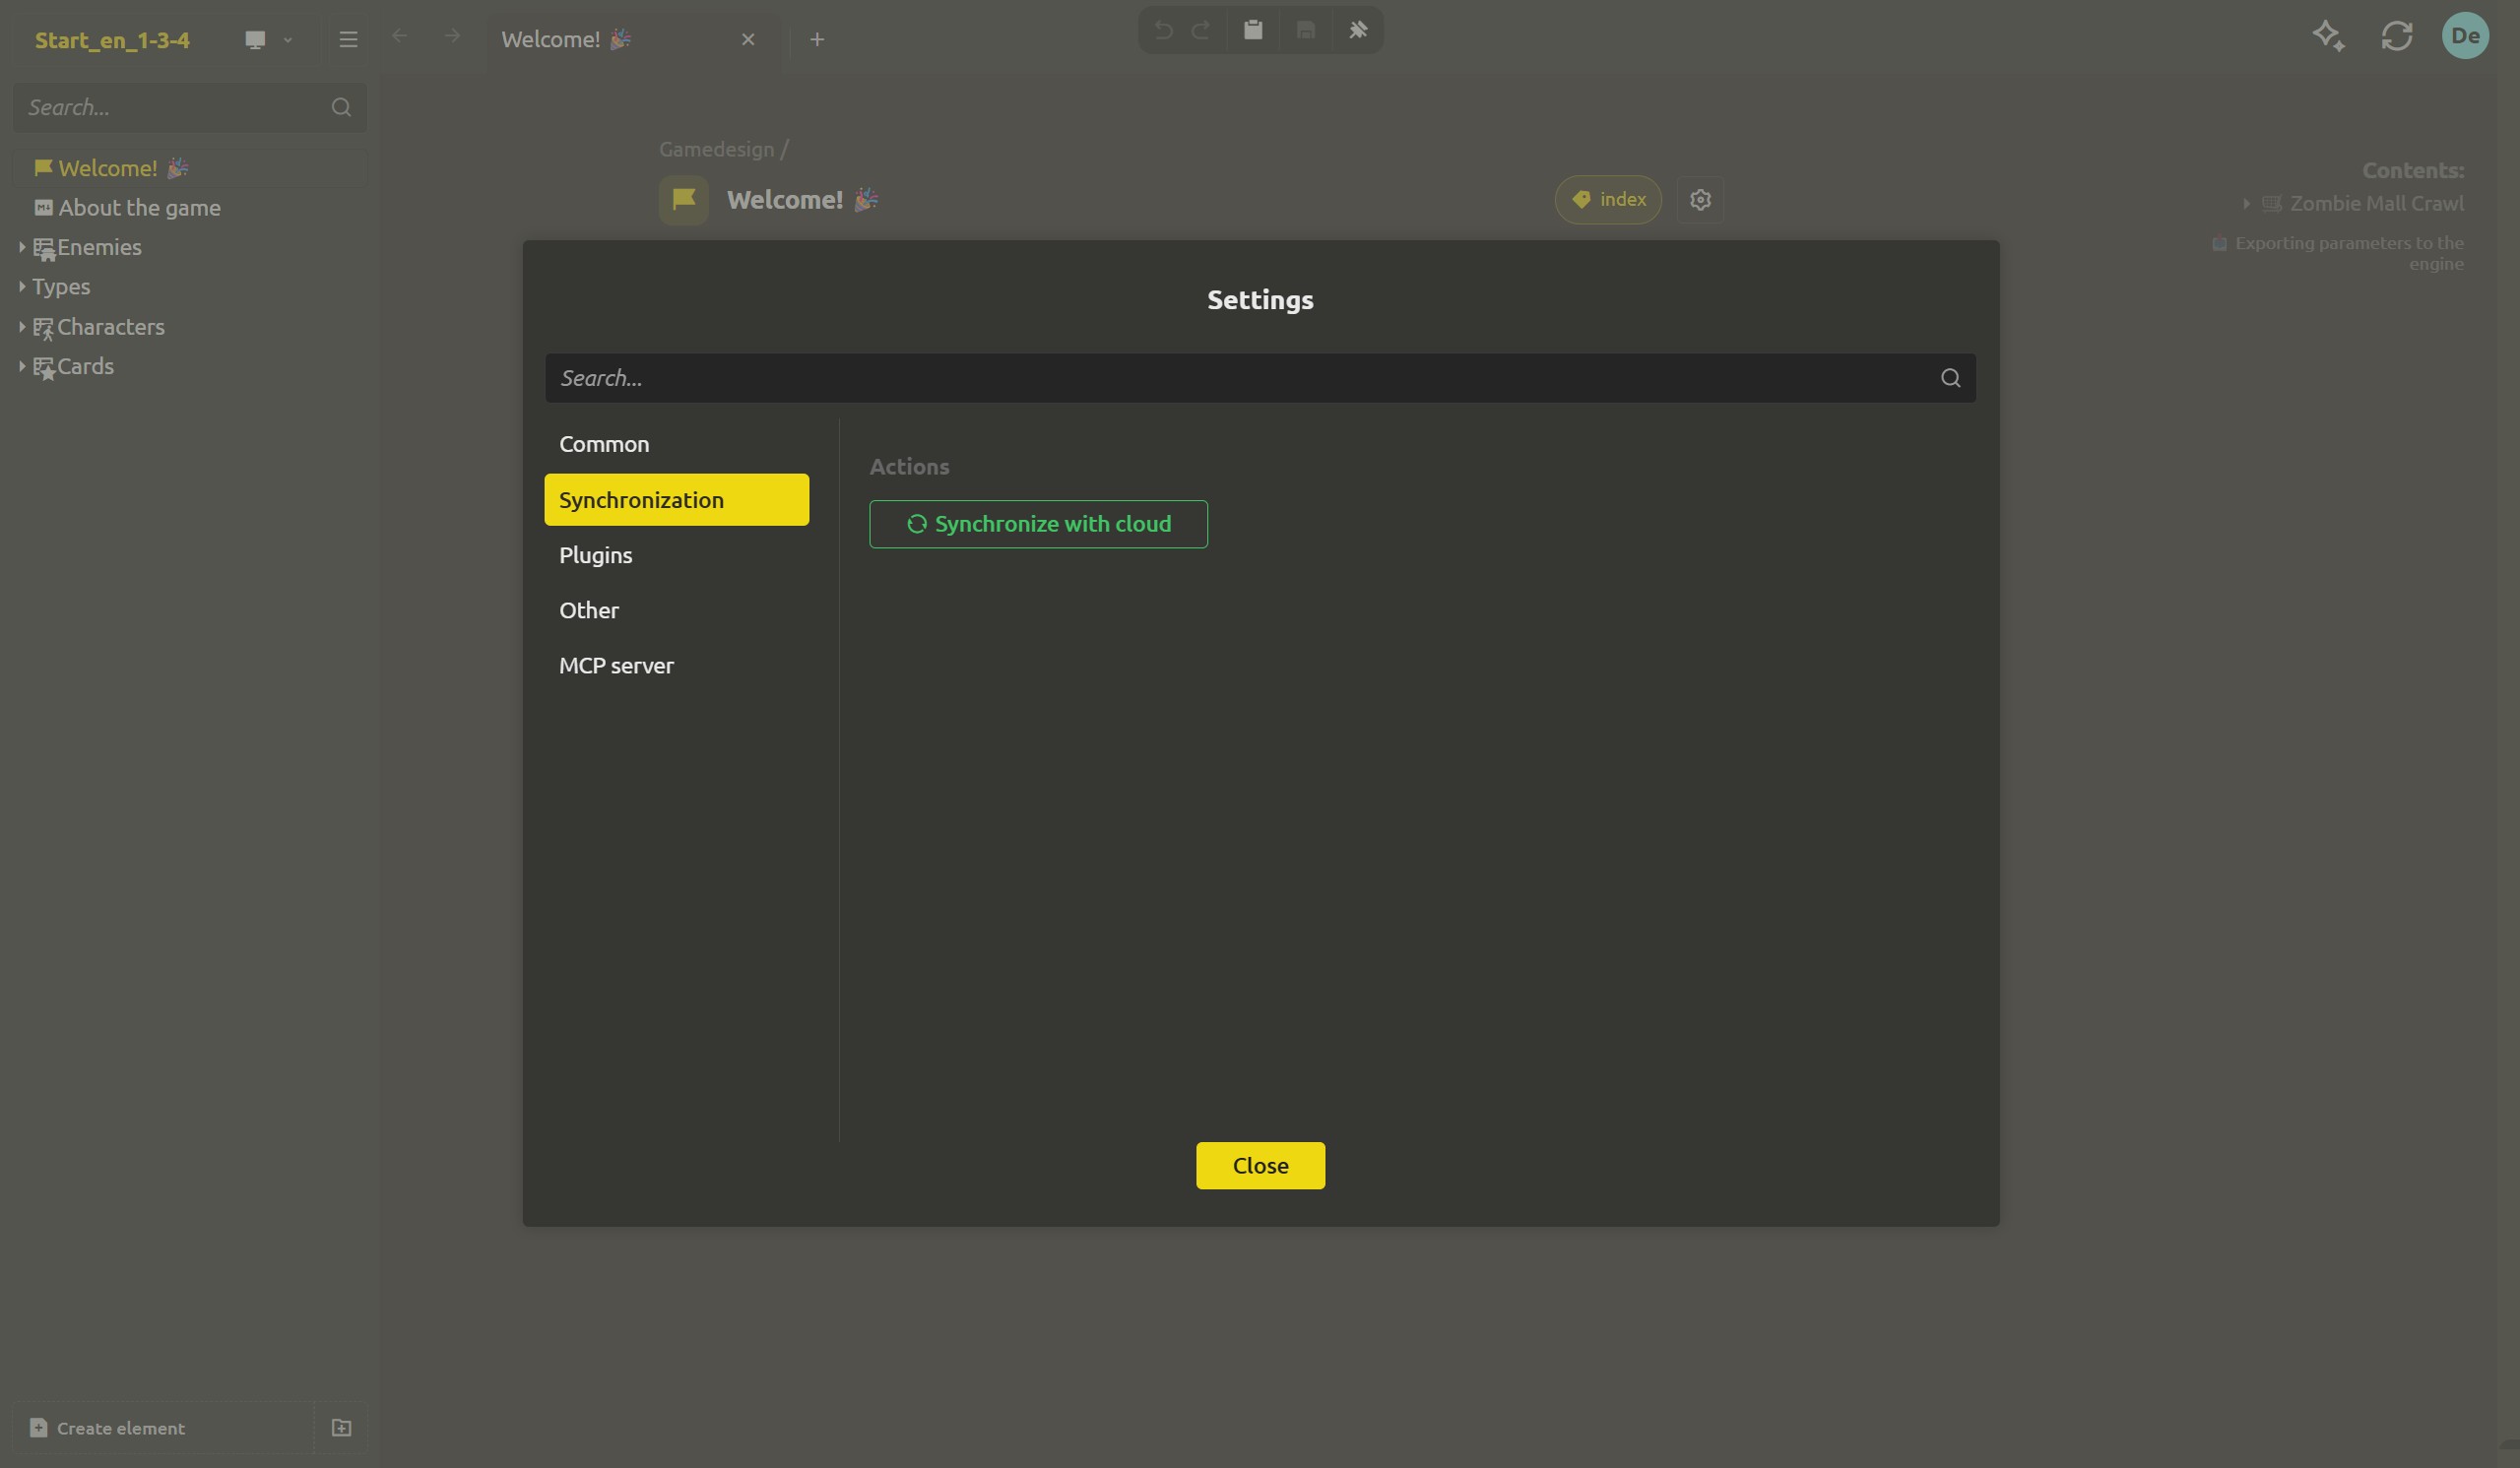This screenshot has width=2520, height=1468.
Task: Open the Common settings section
Action: click(676, 444)
